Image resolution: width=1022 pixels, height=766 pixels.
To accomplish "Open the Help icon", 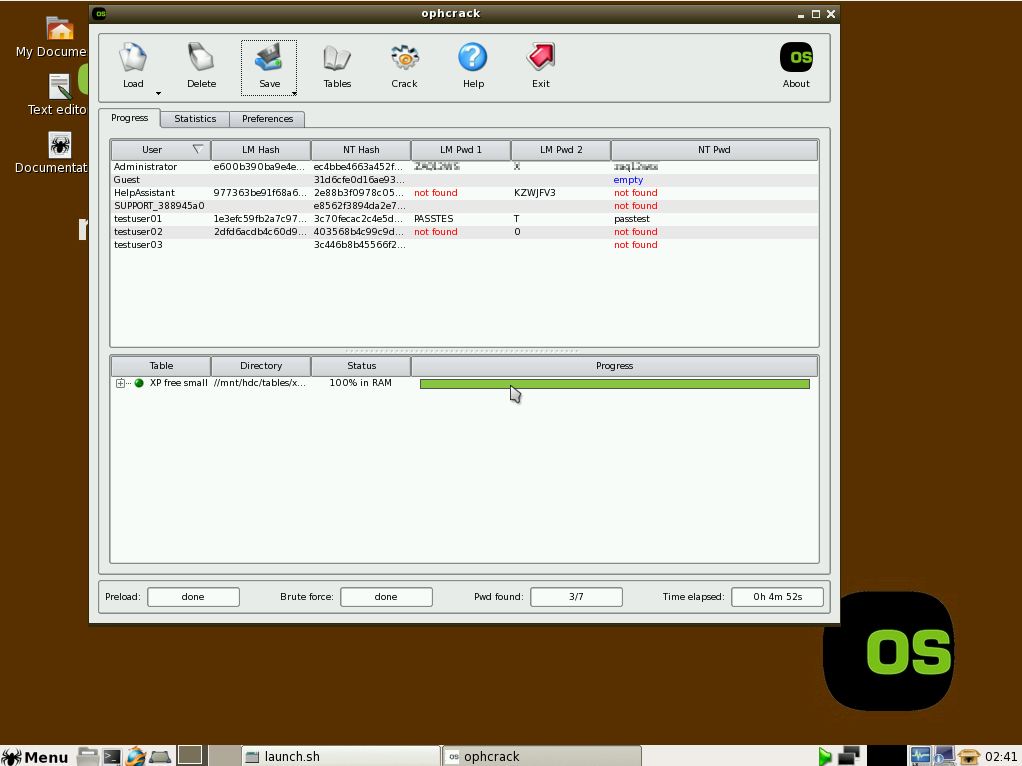I will [x=473, y=65].
